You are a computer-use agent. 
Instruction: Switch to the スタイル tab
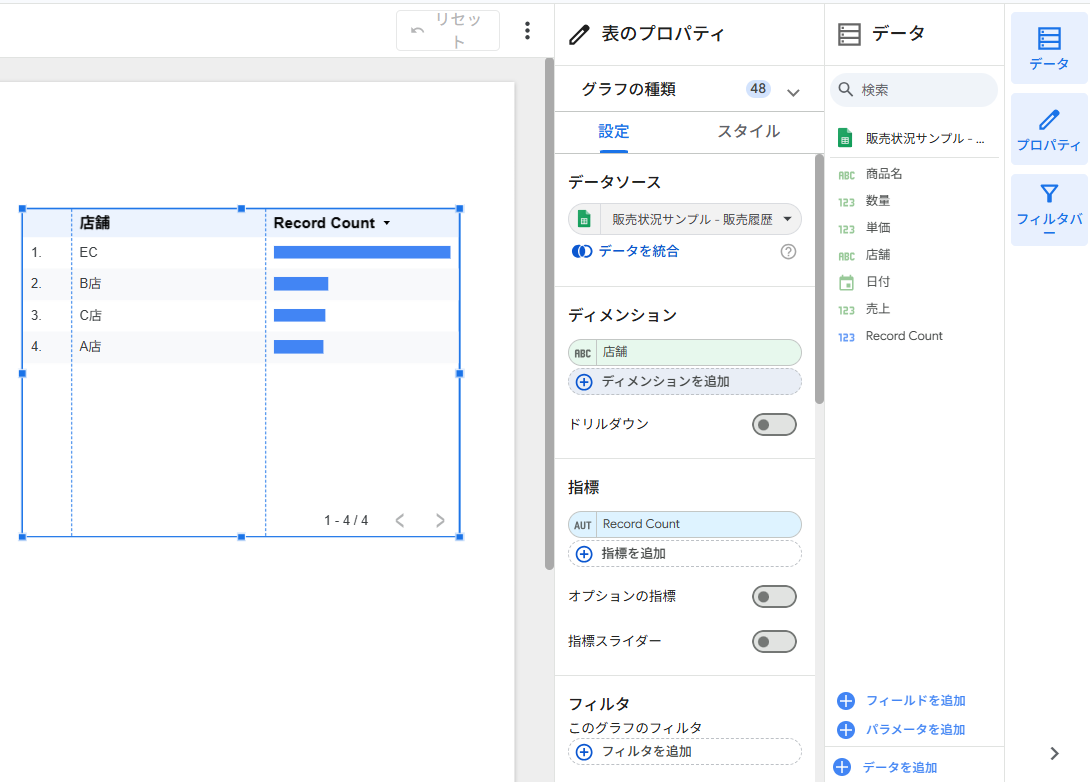(x=748, y=131)
